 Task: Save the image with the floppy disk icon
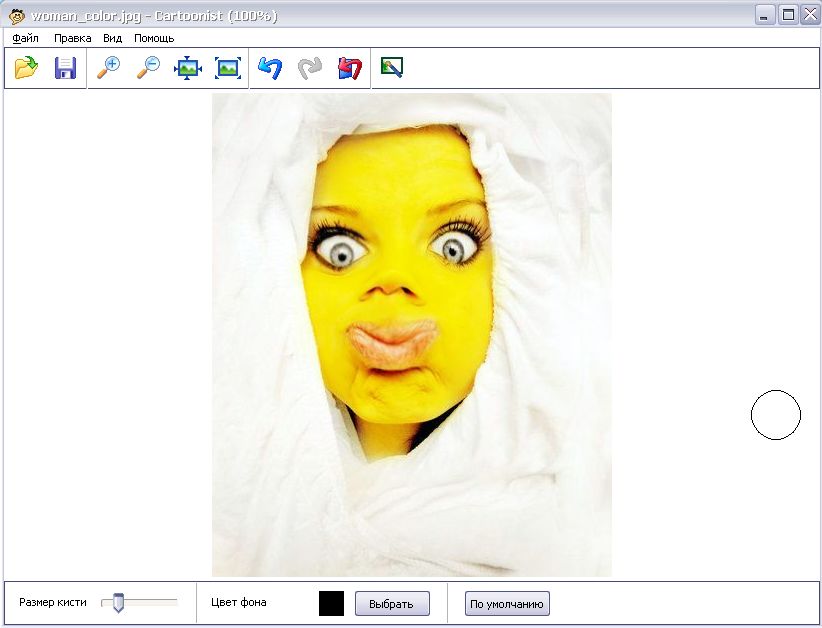pyautogui.click(x=65, y=68)
